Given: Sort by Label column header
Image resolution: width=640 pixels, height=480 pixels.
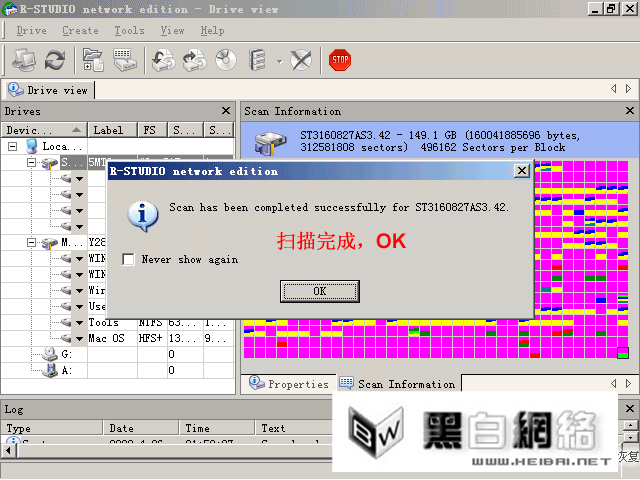Looking at the screenshot, I should point(112,130).
